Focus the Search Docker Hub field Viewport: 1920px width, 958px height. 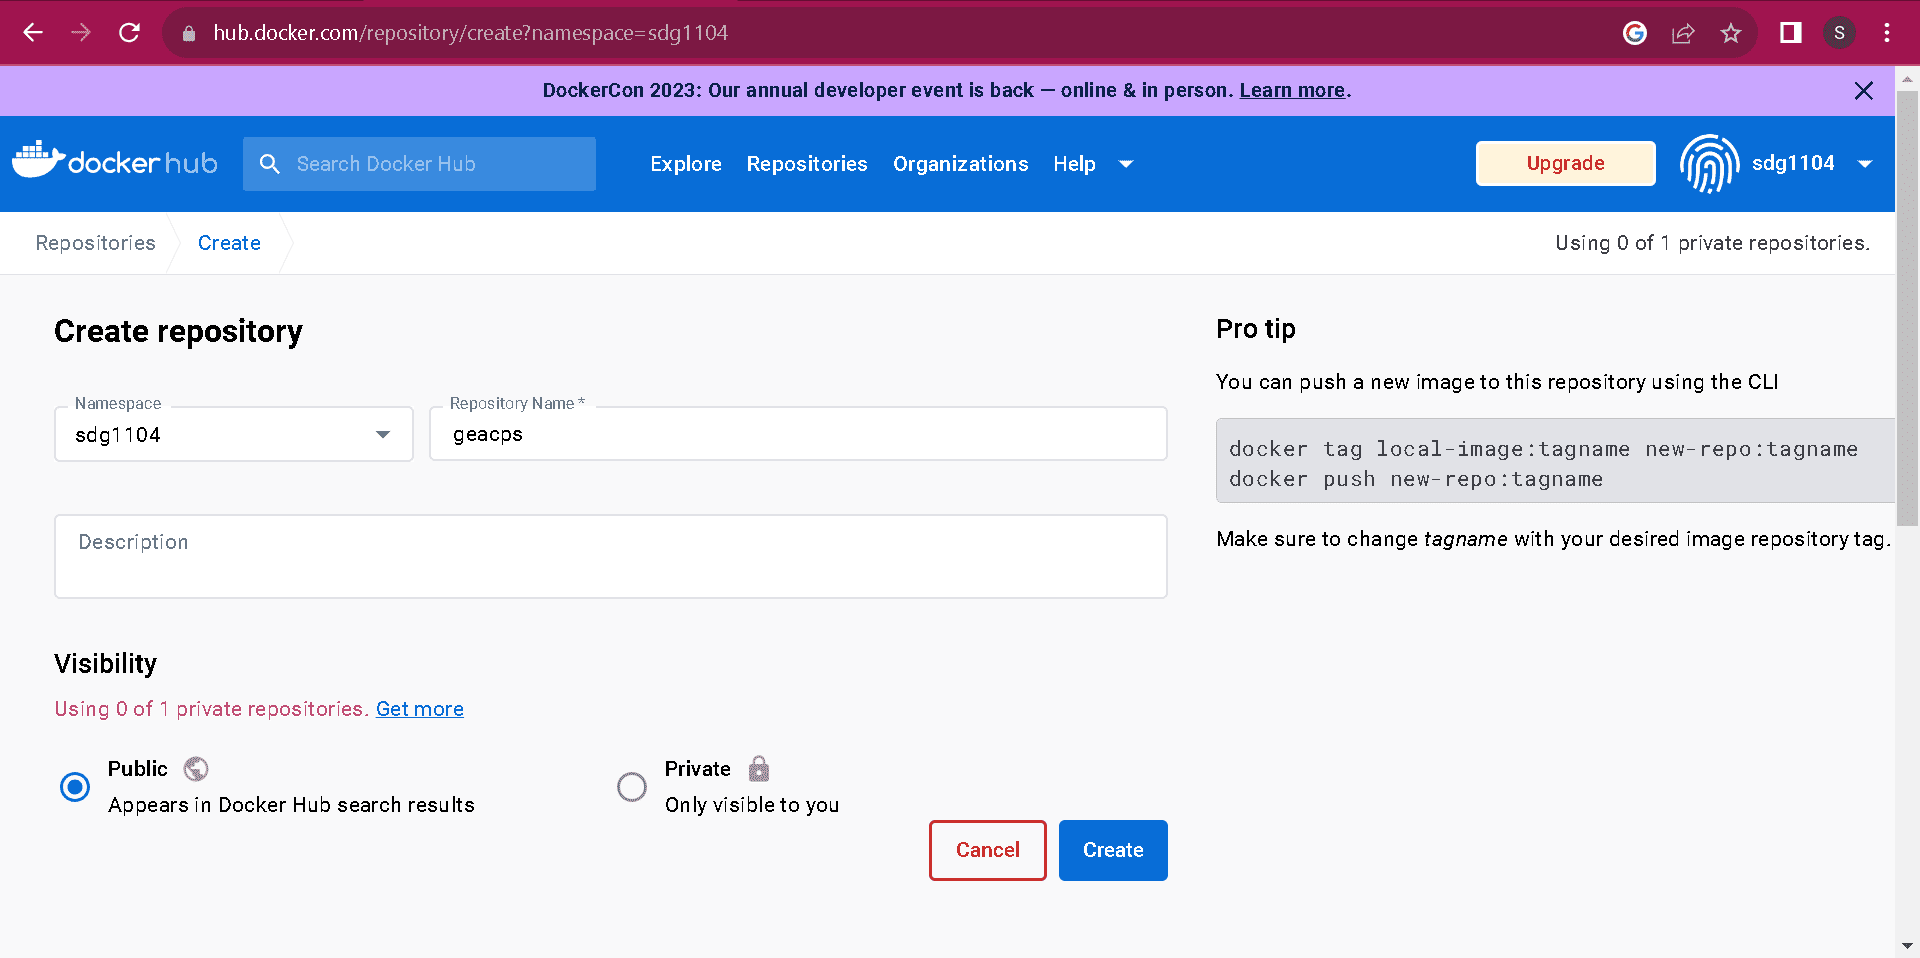(x=419, y=164)
